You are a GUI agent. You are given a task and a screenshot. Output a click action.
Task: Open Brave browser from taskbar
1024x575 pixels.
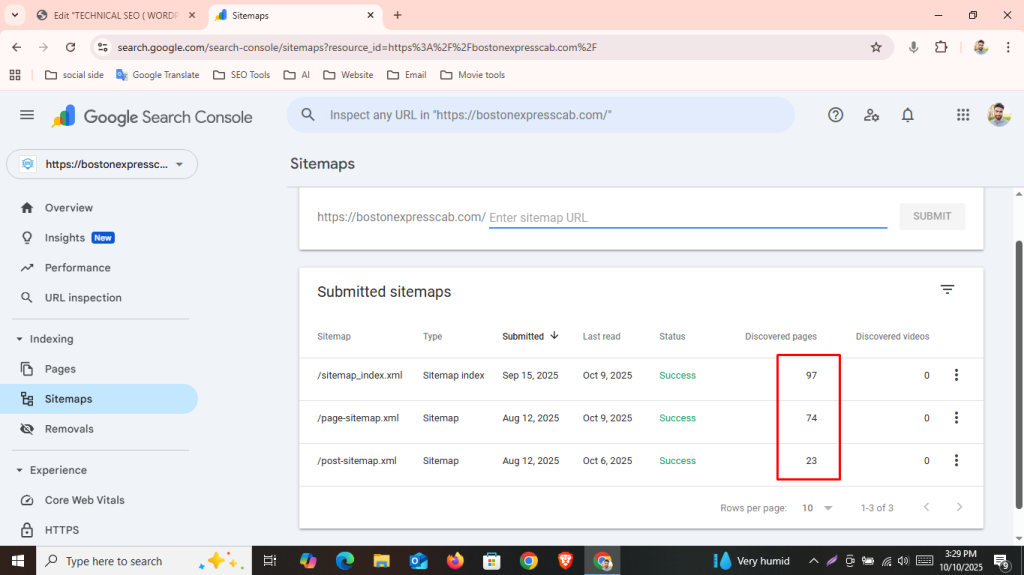(x=565, y=561)
